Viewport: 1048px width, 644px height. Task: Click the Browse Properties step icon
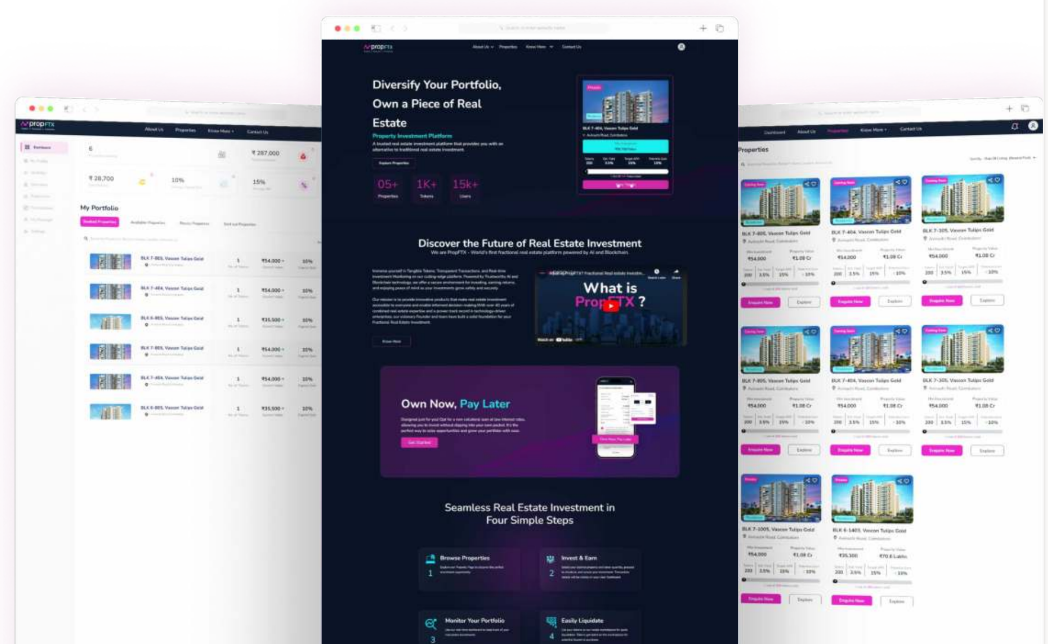point(430,558)
